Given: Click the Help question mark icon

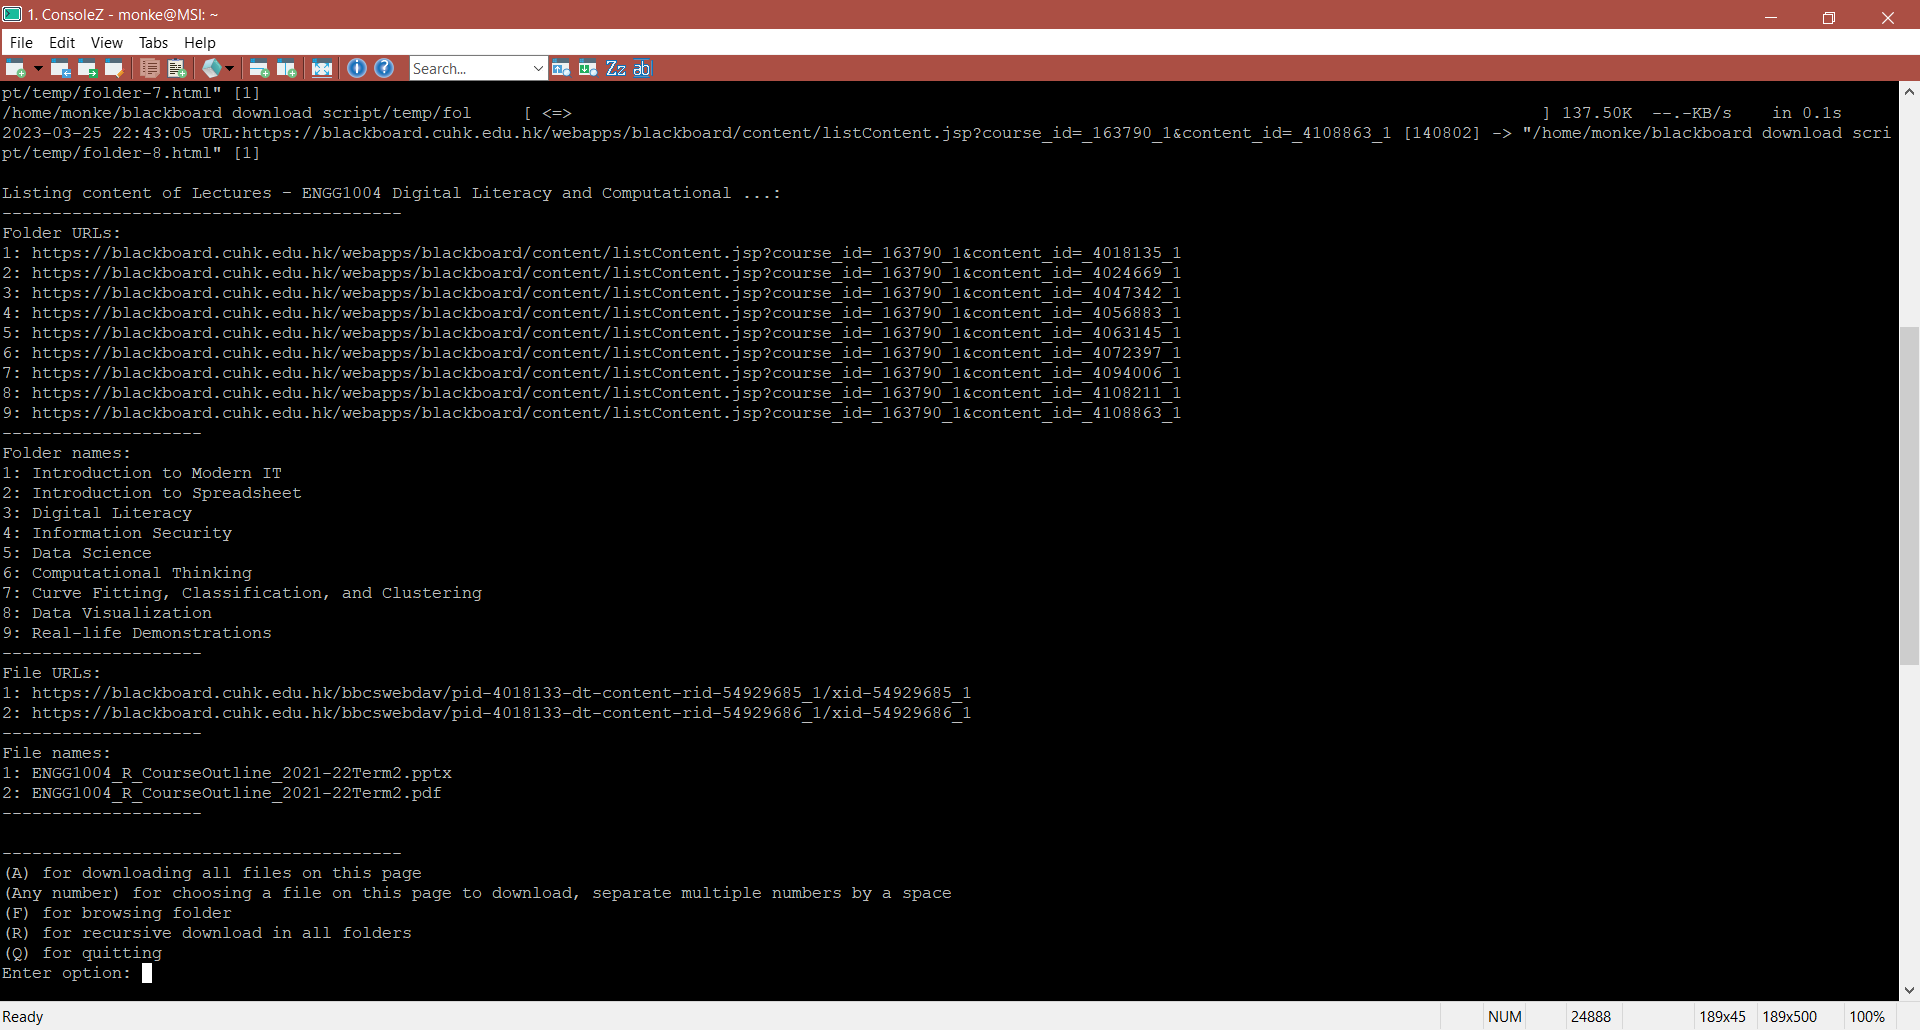Looking at the screenshot, I should [384, 68].
